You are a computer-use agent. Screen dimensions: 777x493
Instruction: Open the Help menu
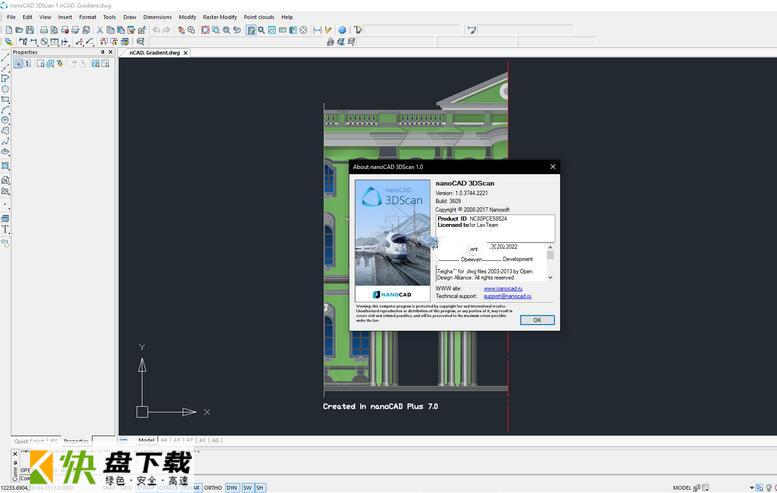tap(287, 17)
